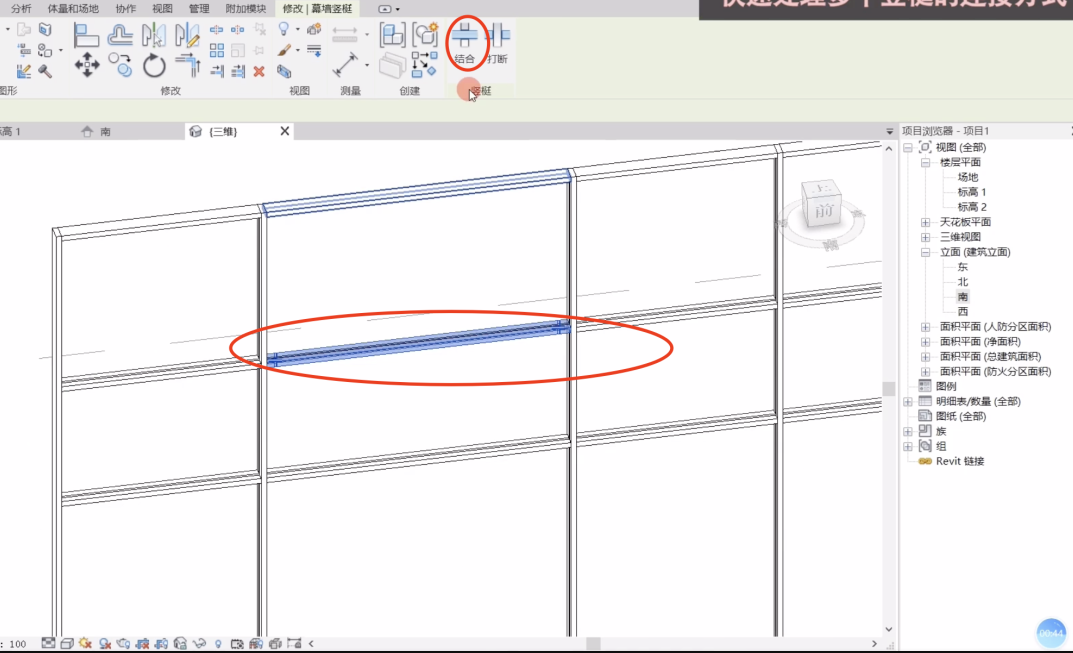
Task: Select the Move tool with four arrows
Action: 87,66
